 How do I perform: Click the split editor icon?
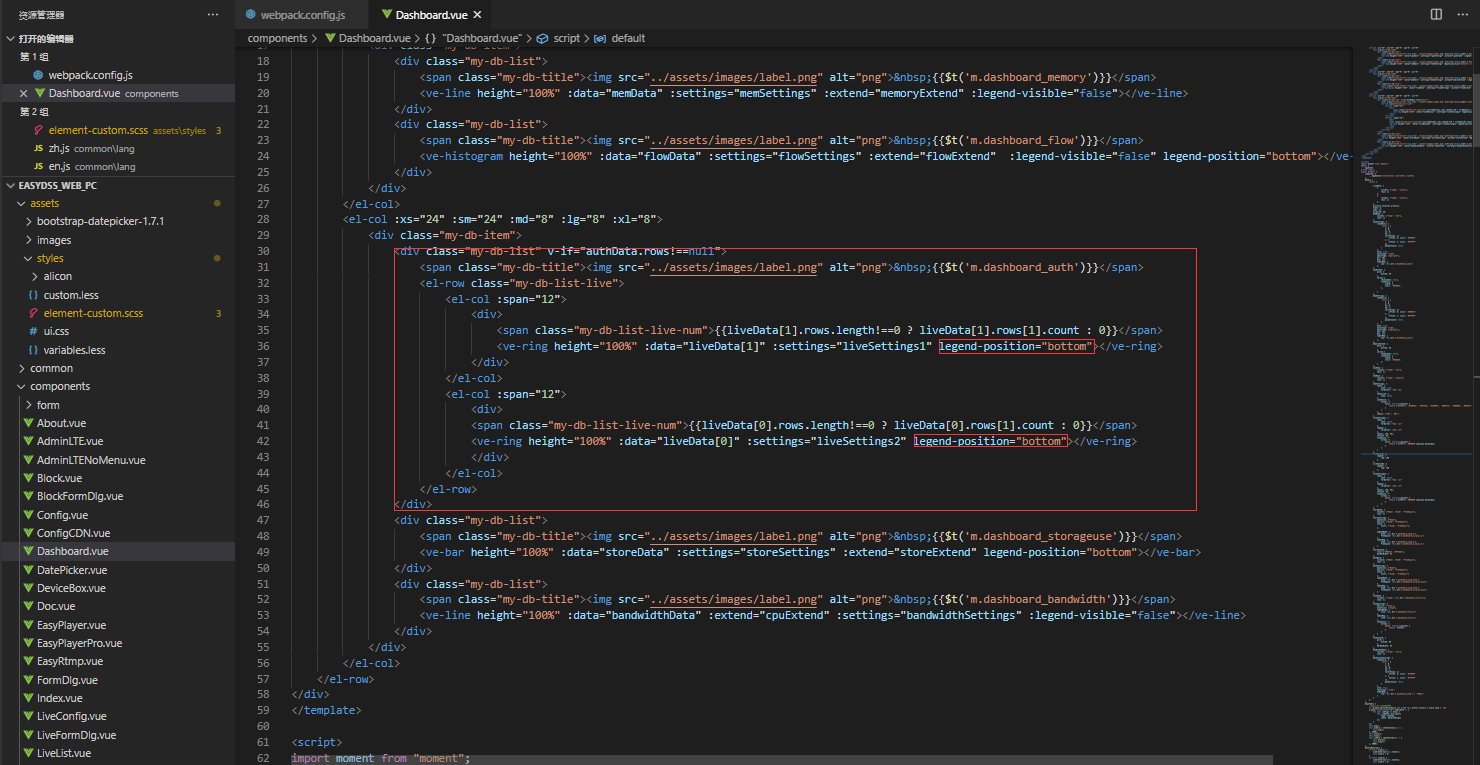click(x=1436, y=14)
